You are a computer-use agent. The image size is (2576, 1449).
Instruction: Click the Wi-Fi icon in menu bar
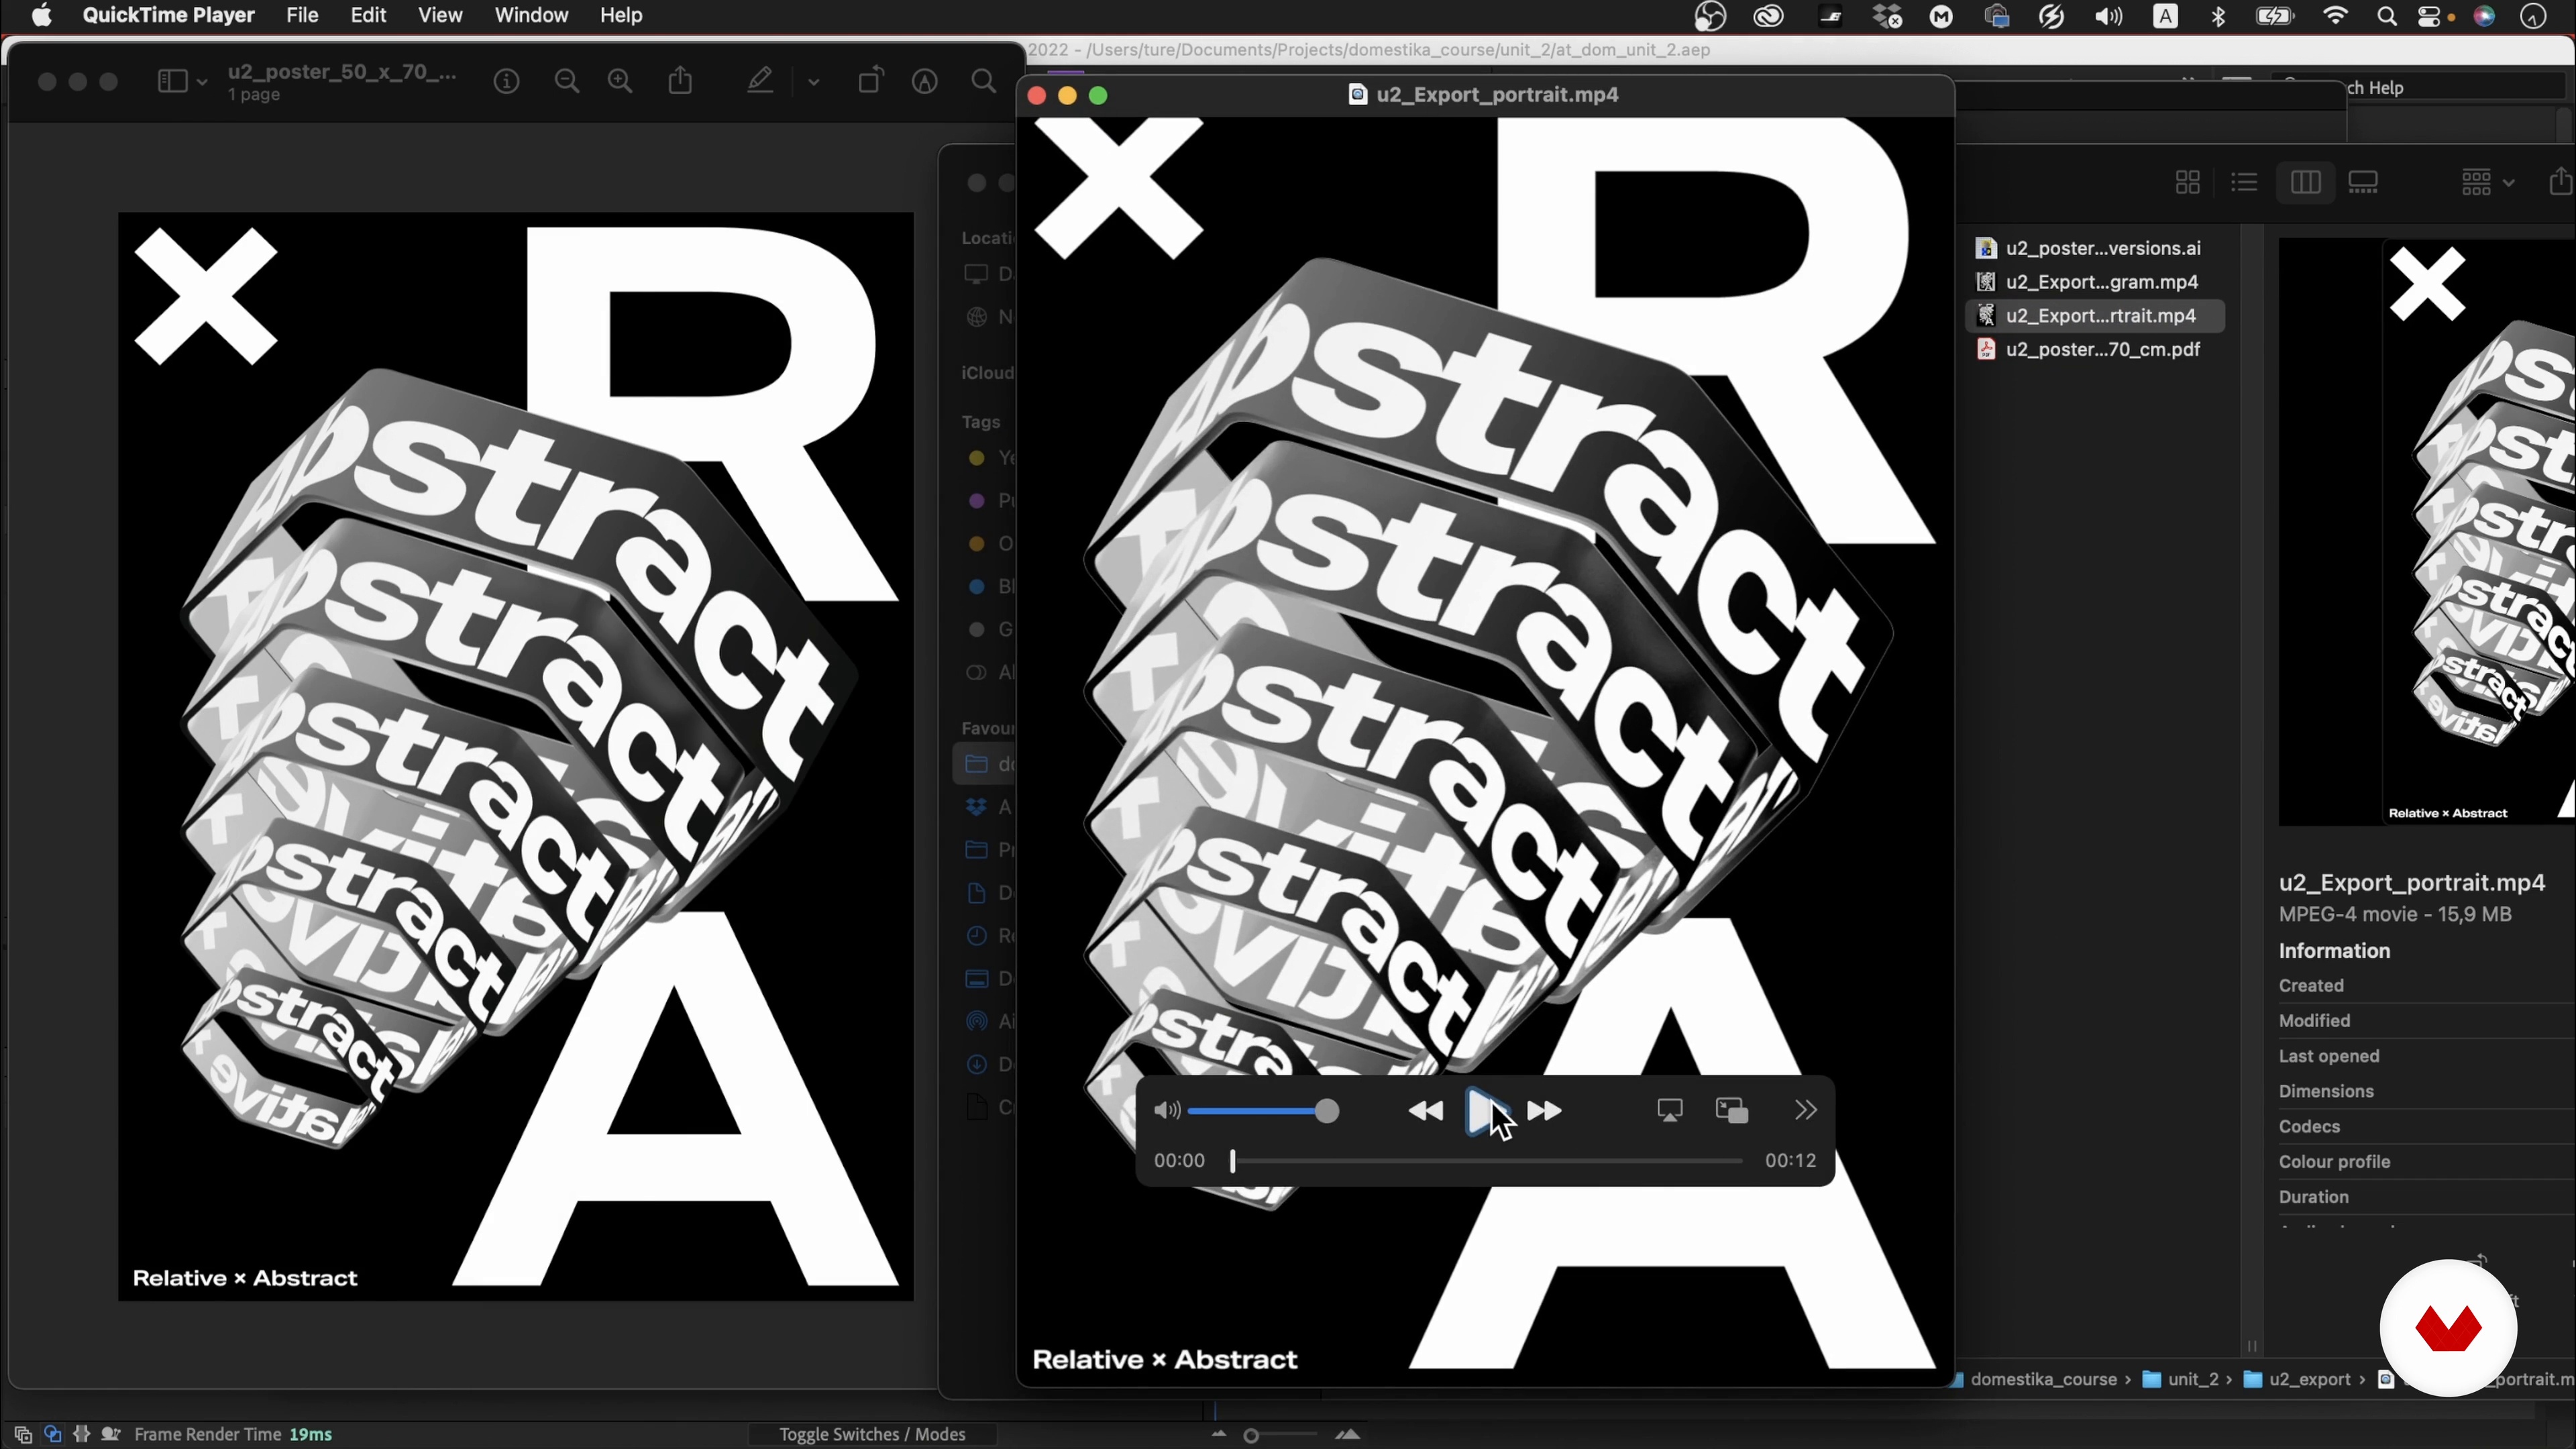2336,16
